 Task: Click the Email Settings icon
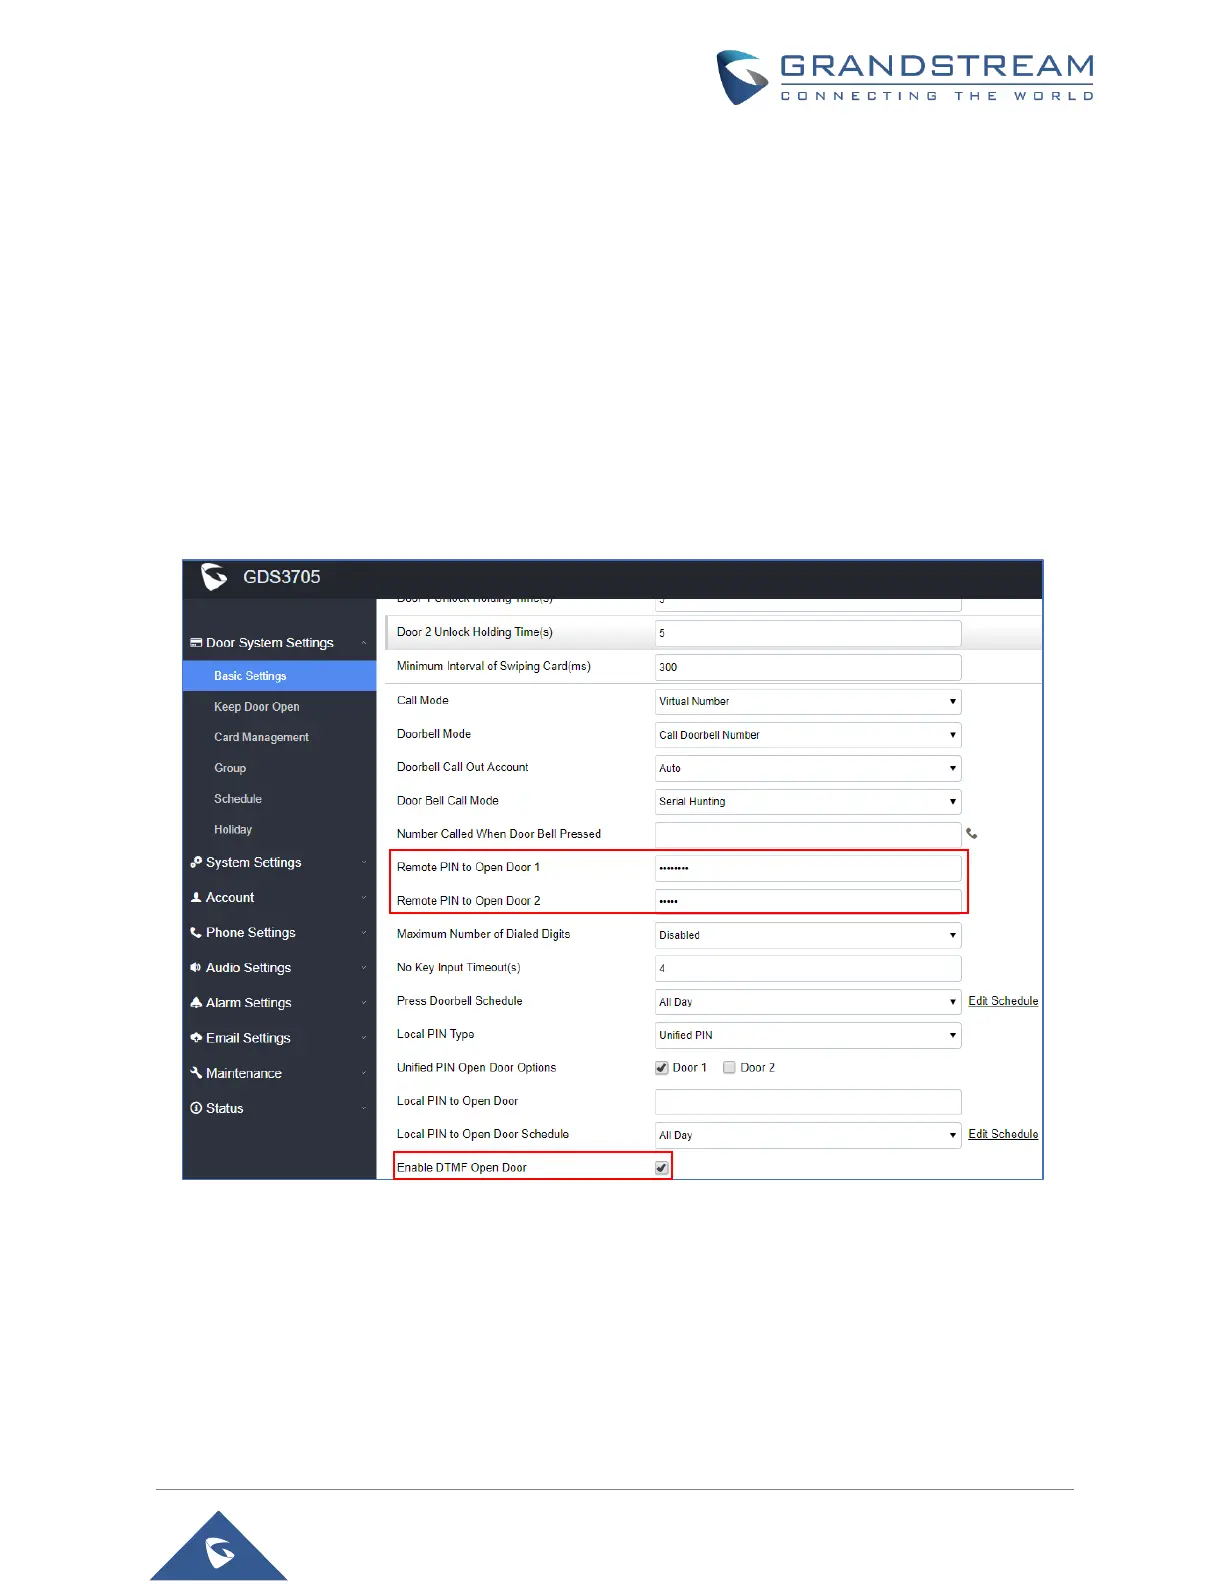196,1037
